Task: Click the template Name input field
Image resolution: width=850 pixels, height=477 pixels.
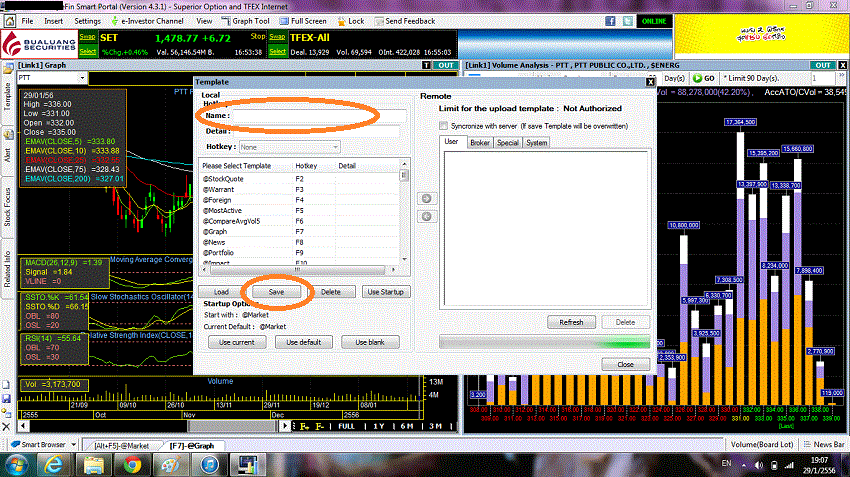Action: point(319,115)
